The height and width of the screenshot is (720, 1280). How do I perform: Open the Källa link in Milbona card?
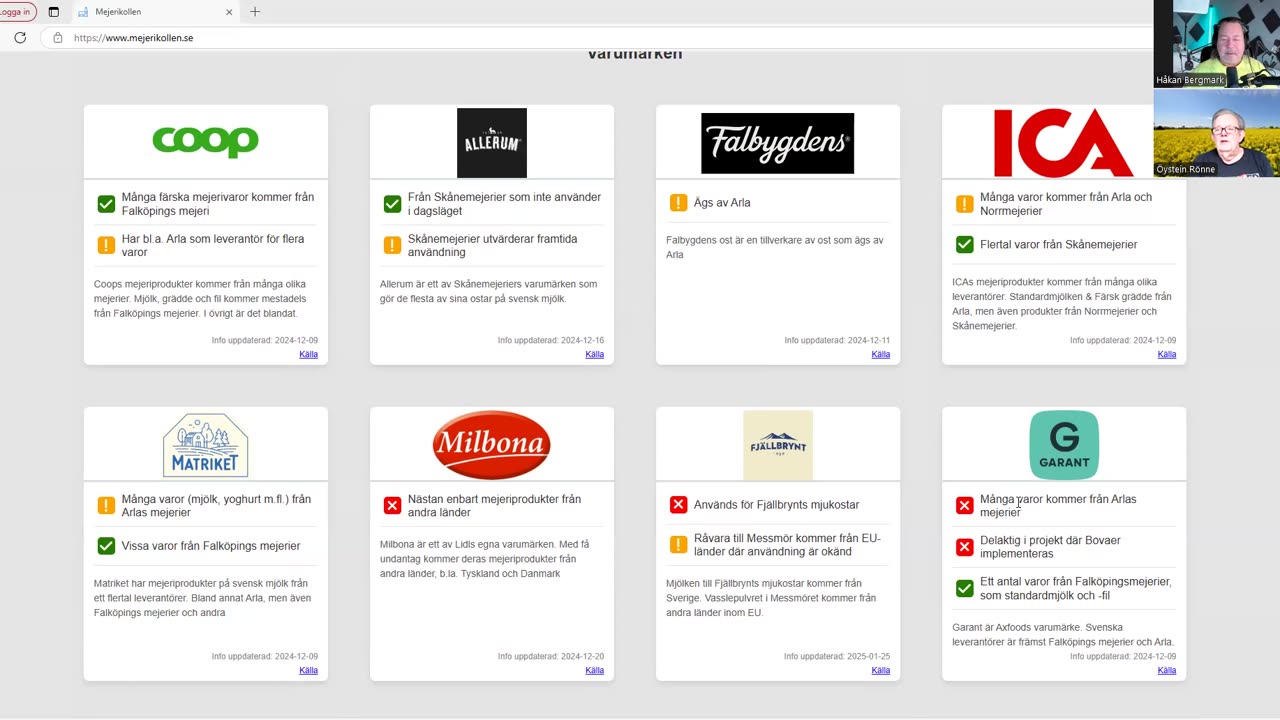pos(594,670)
